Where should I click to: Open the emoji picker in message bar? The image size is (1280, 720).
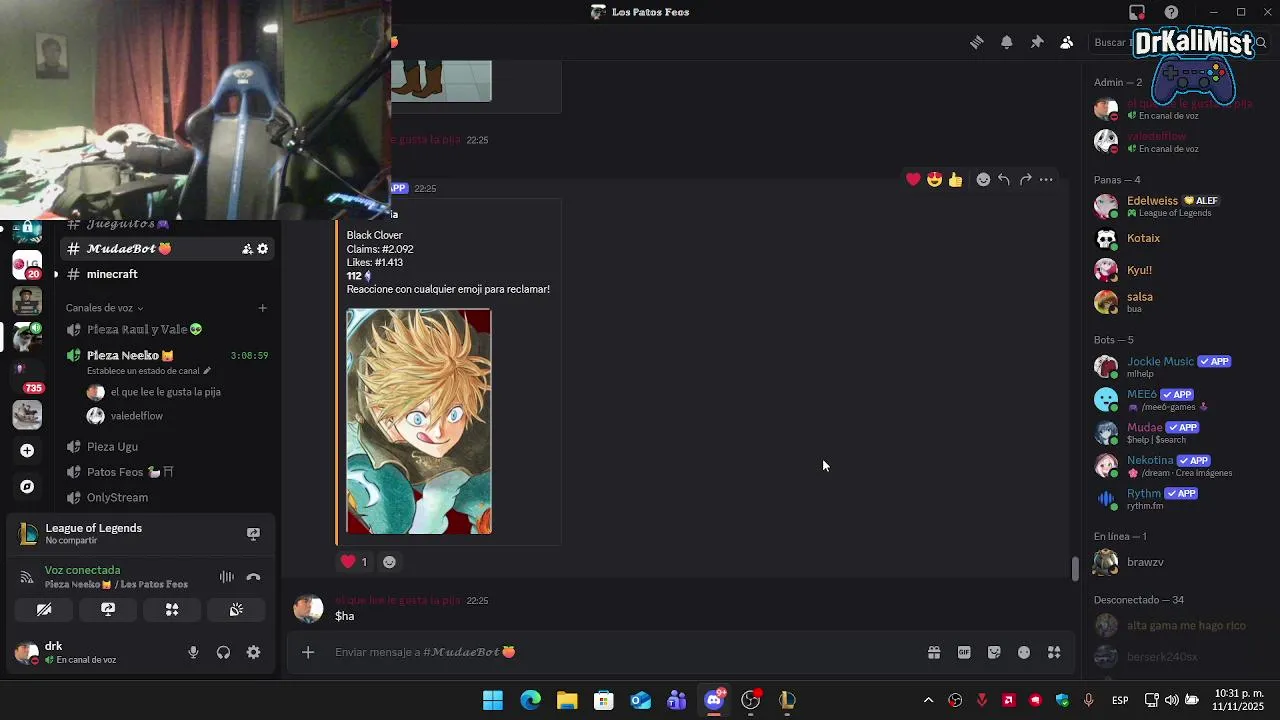point(1024,652)
